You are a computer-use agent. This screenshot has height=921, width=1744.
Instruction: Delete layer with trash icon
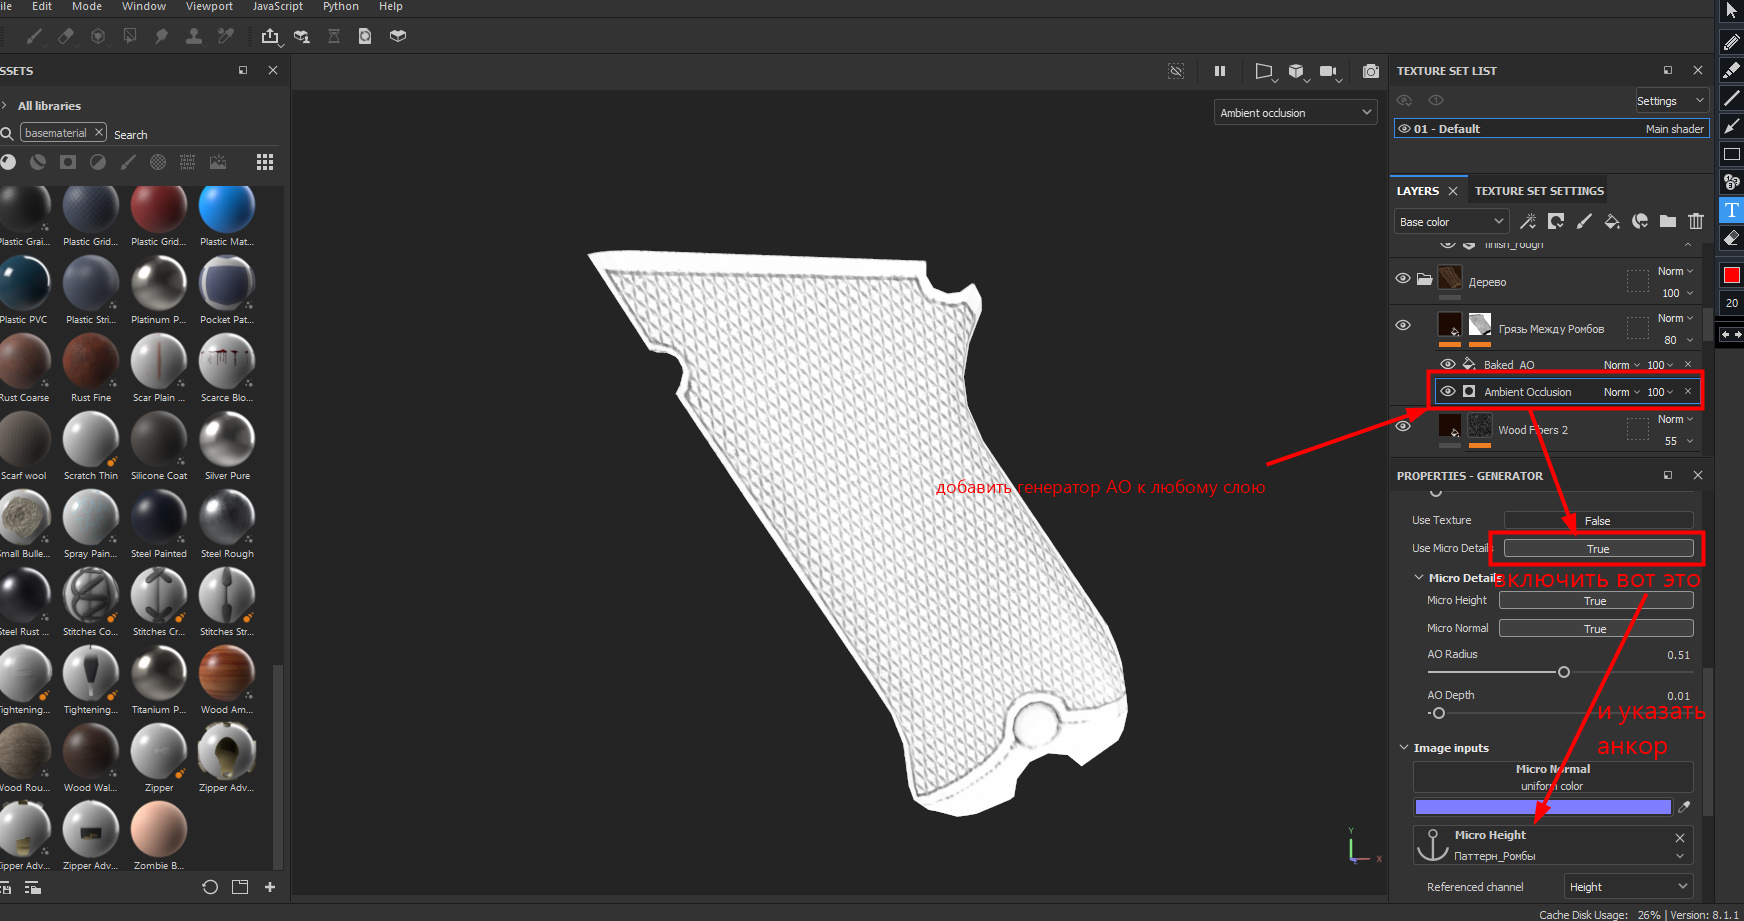click(x=1696, y=221)
